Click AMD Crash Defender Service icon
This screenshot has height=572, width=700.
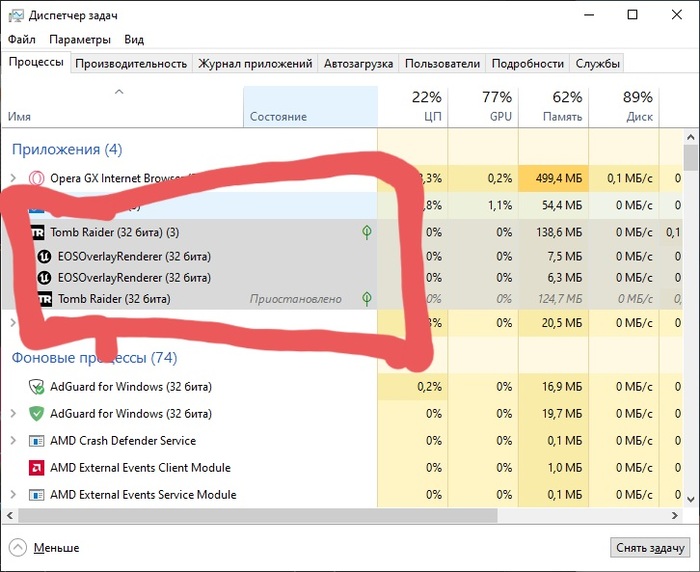click(x=36, y=441)
